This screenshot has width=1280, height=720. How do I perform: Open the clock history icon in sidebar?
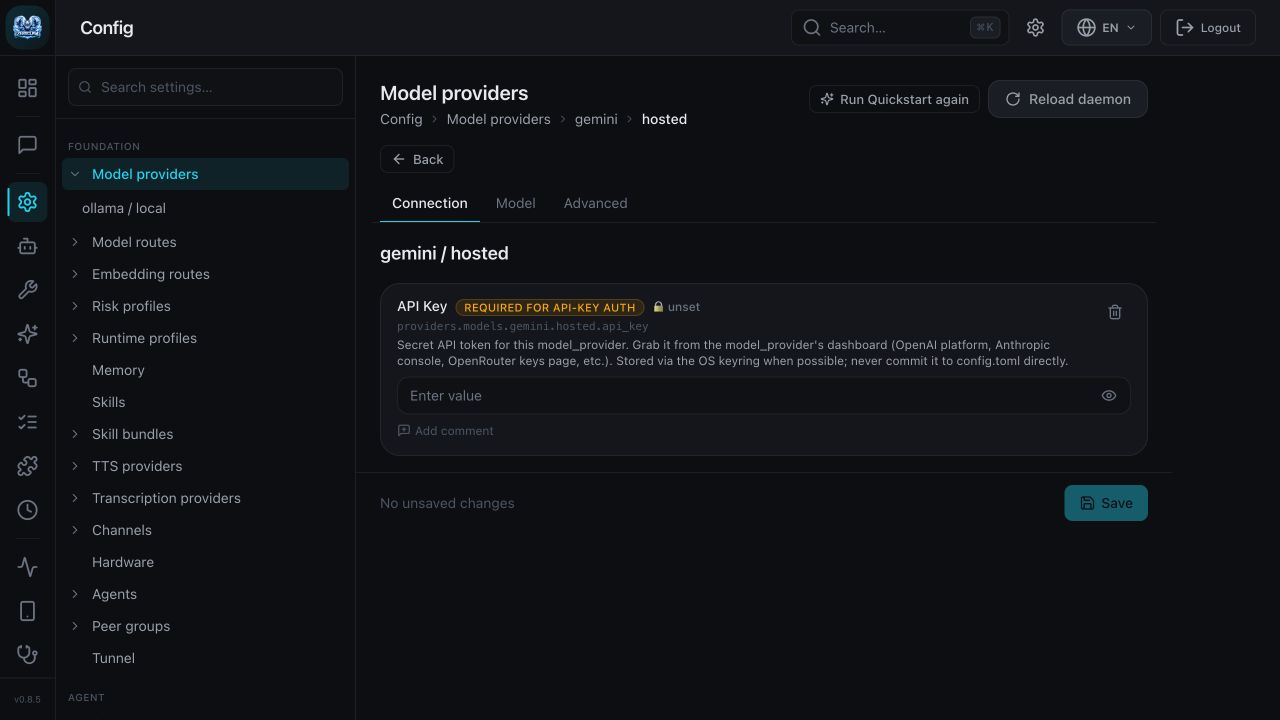tap(27, 510)
